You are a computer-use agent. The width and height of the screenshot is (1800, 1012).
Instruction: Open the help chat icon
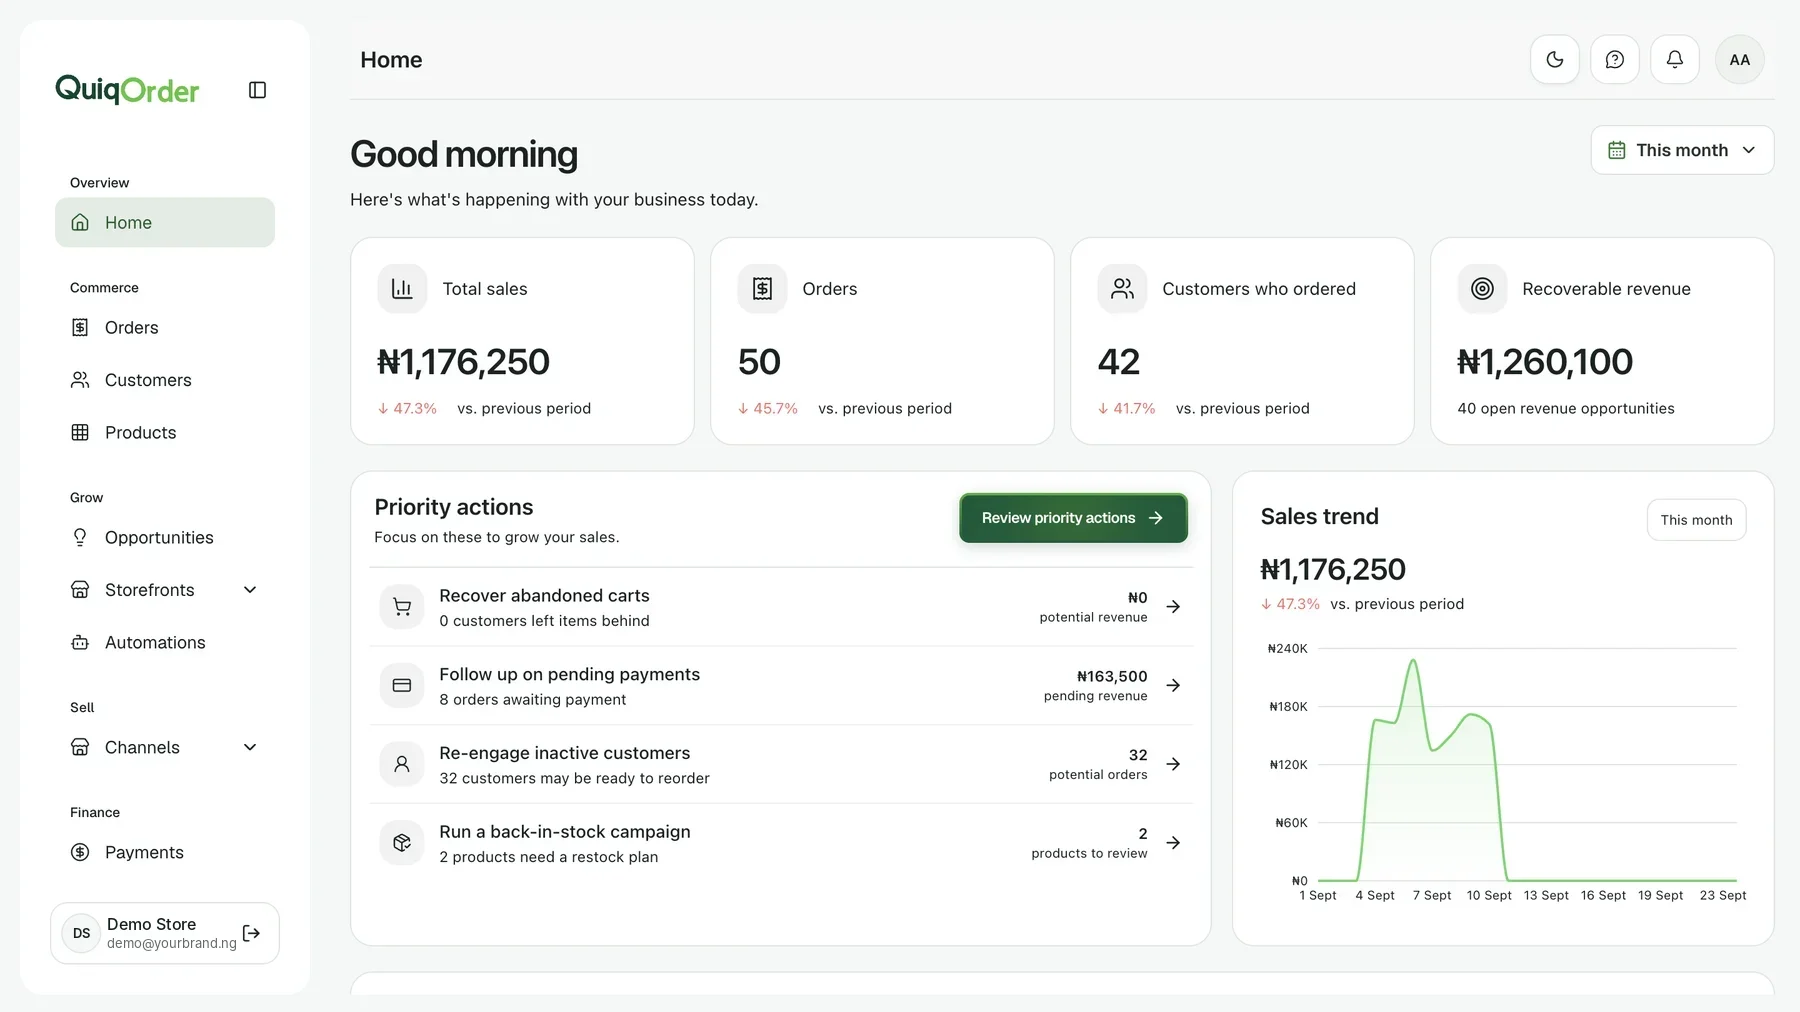(x=1615, y=60)
